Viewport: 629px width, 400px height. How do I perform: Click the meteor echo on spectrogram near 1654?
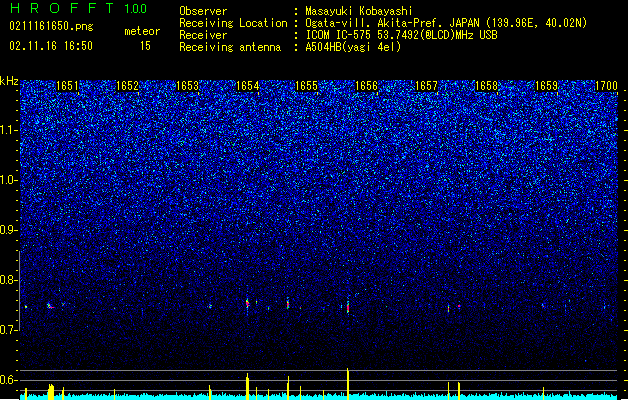[248, 304]
